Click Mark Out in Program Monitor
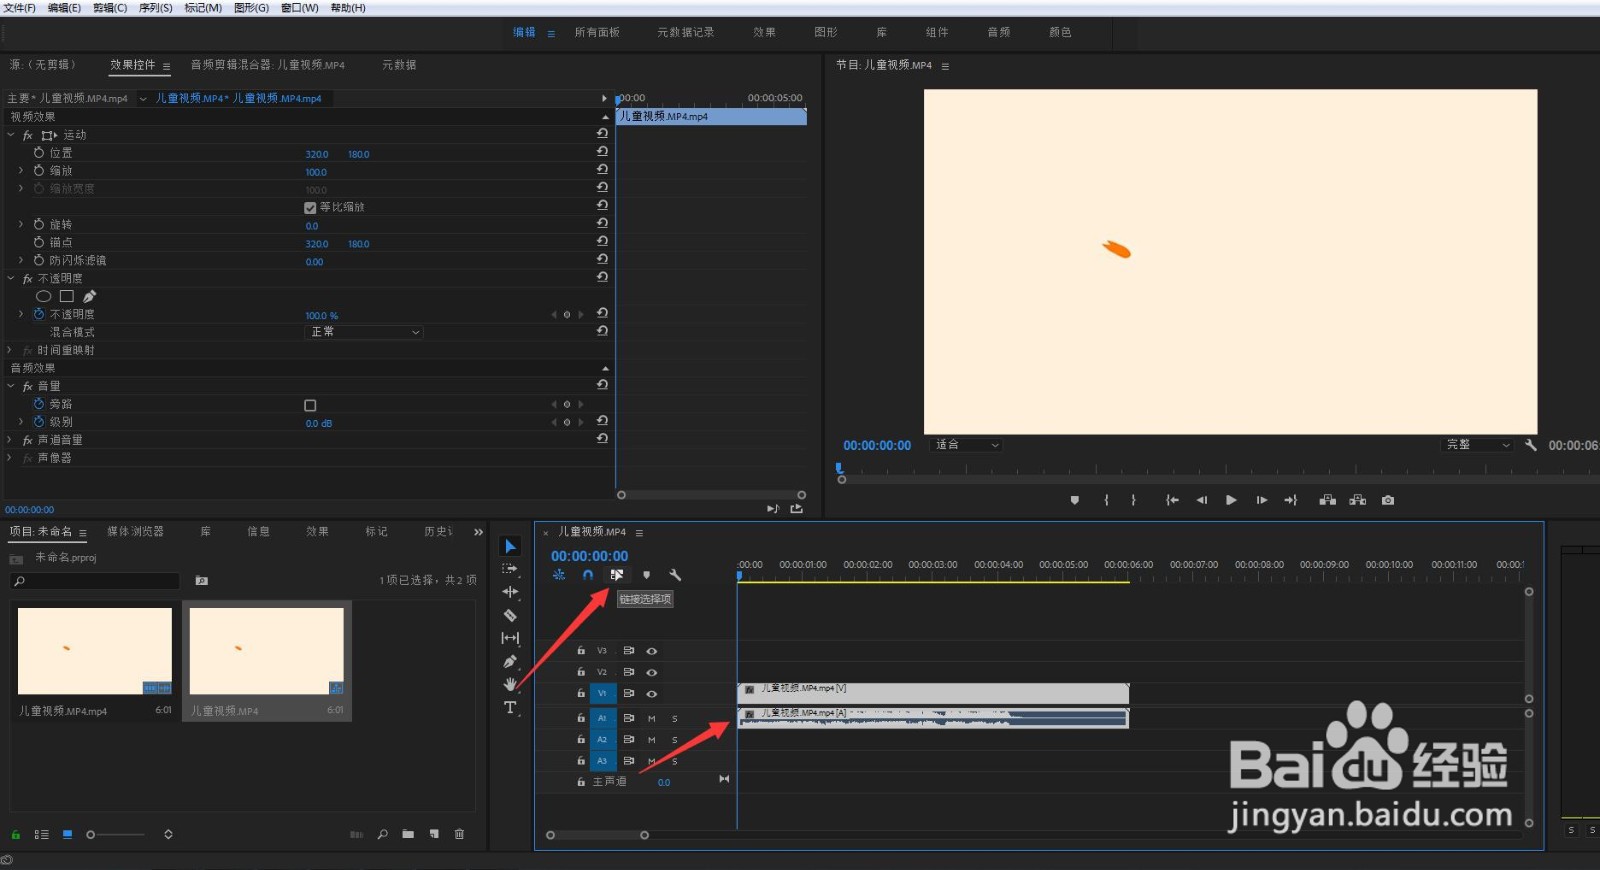1600x870 pixels. coord(1133,500)
